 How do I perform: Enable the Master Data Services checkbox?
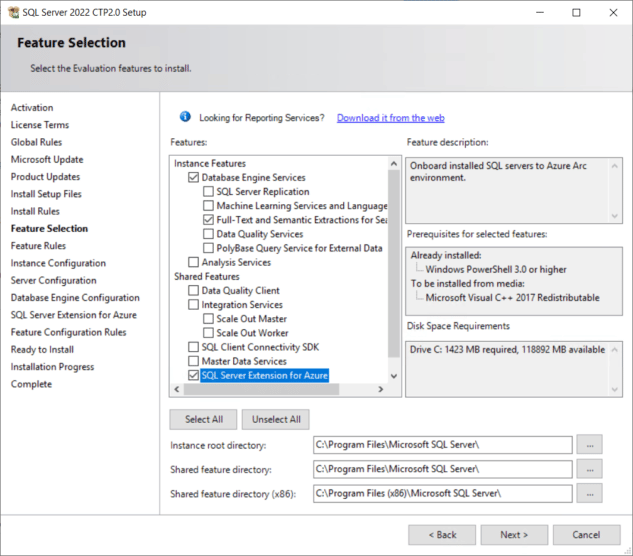(193, 361)
